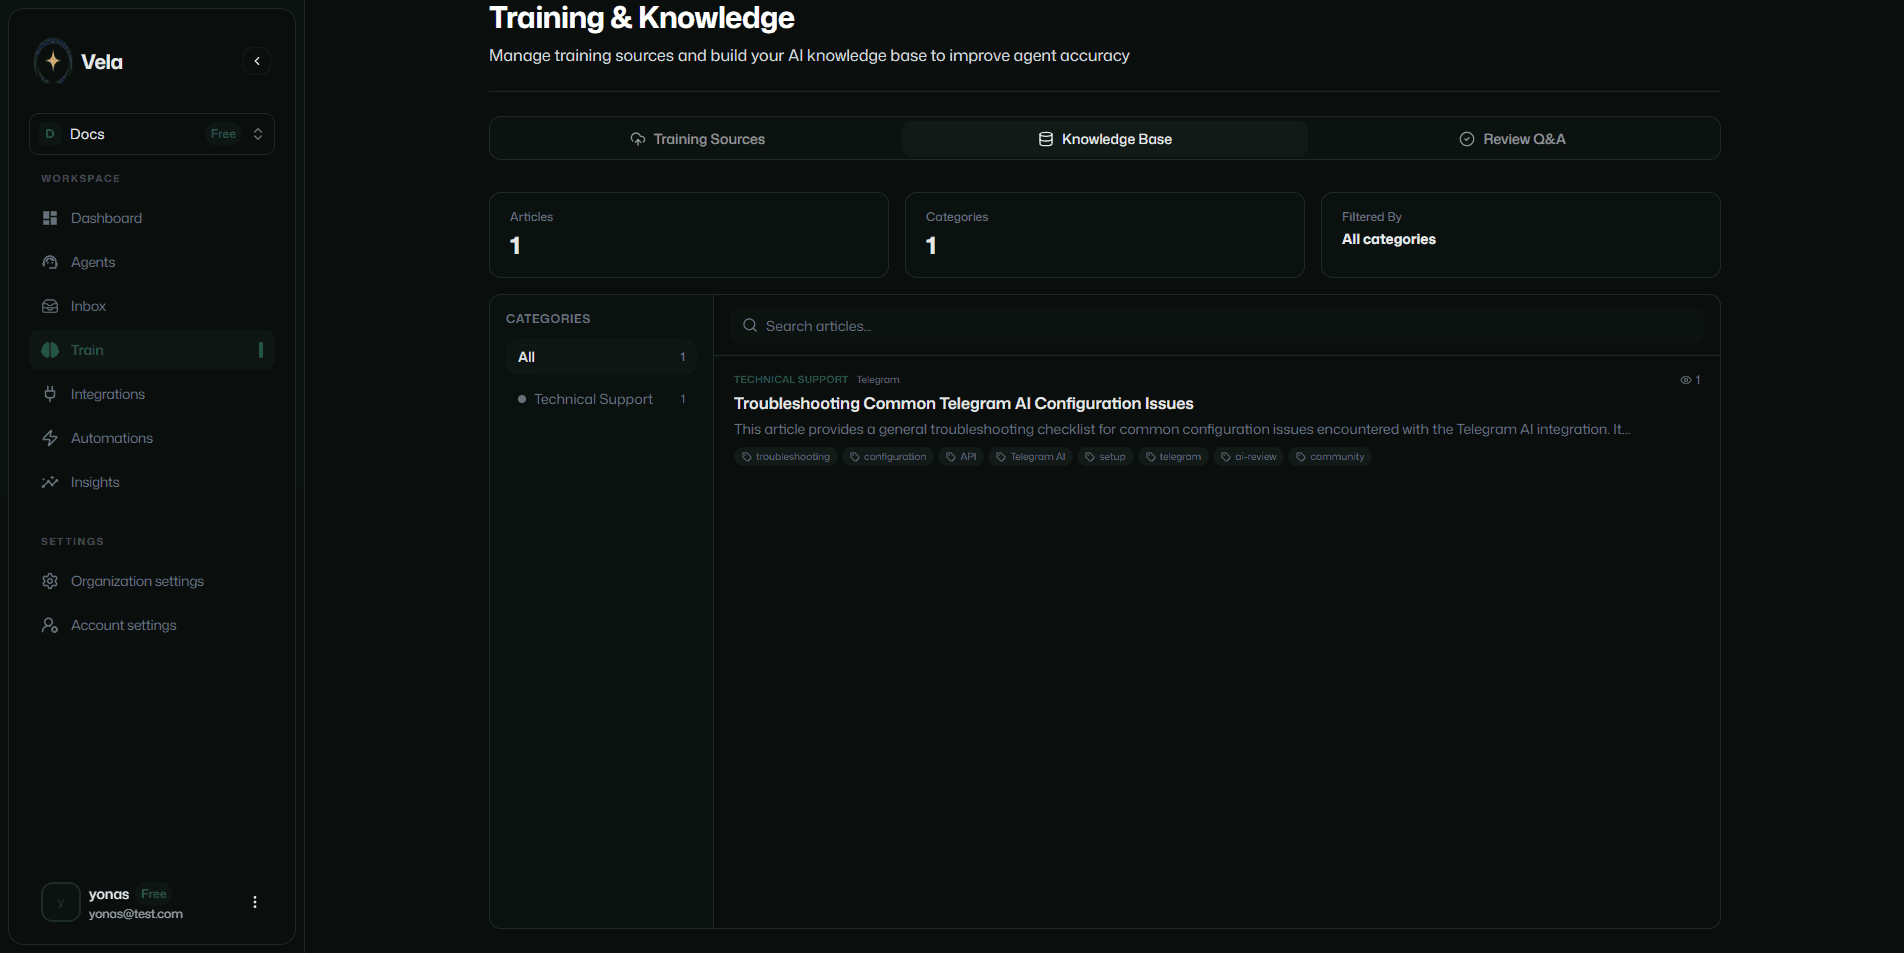Click the Vela star logo icon
Image resolution: width=1904 pixels, height=953 pixels.
(53, 61)
